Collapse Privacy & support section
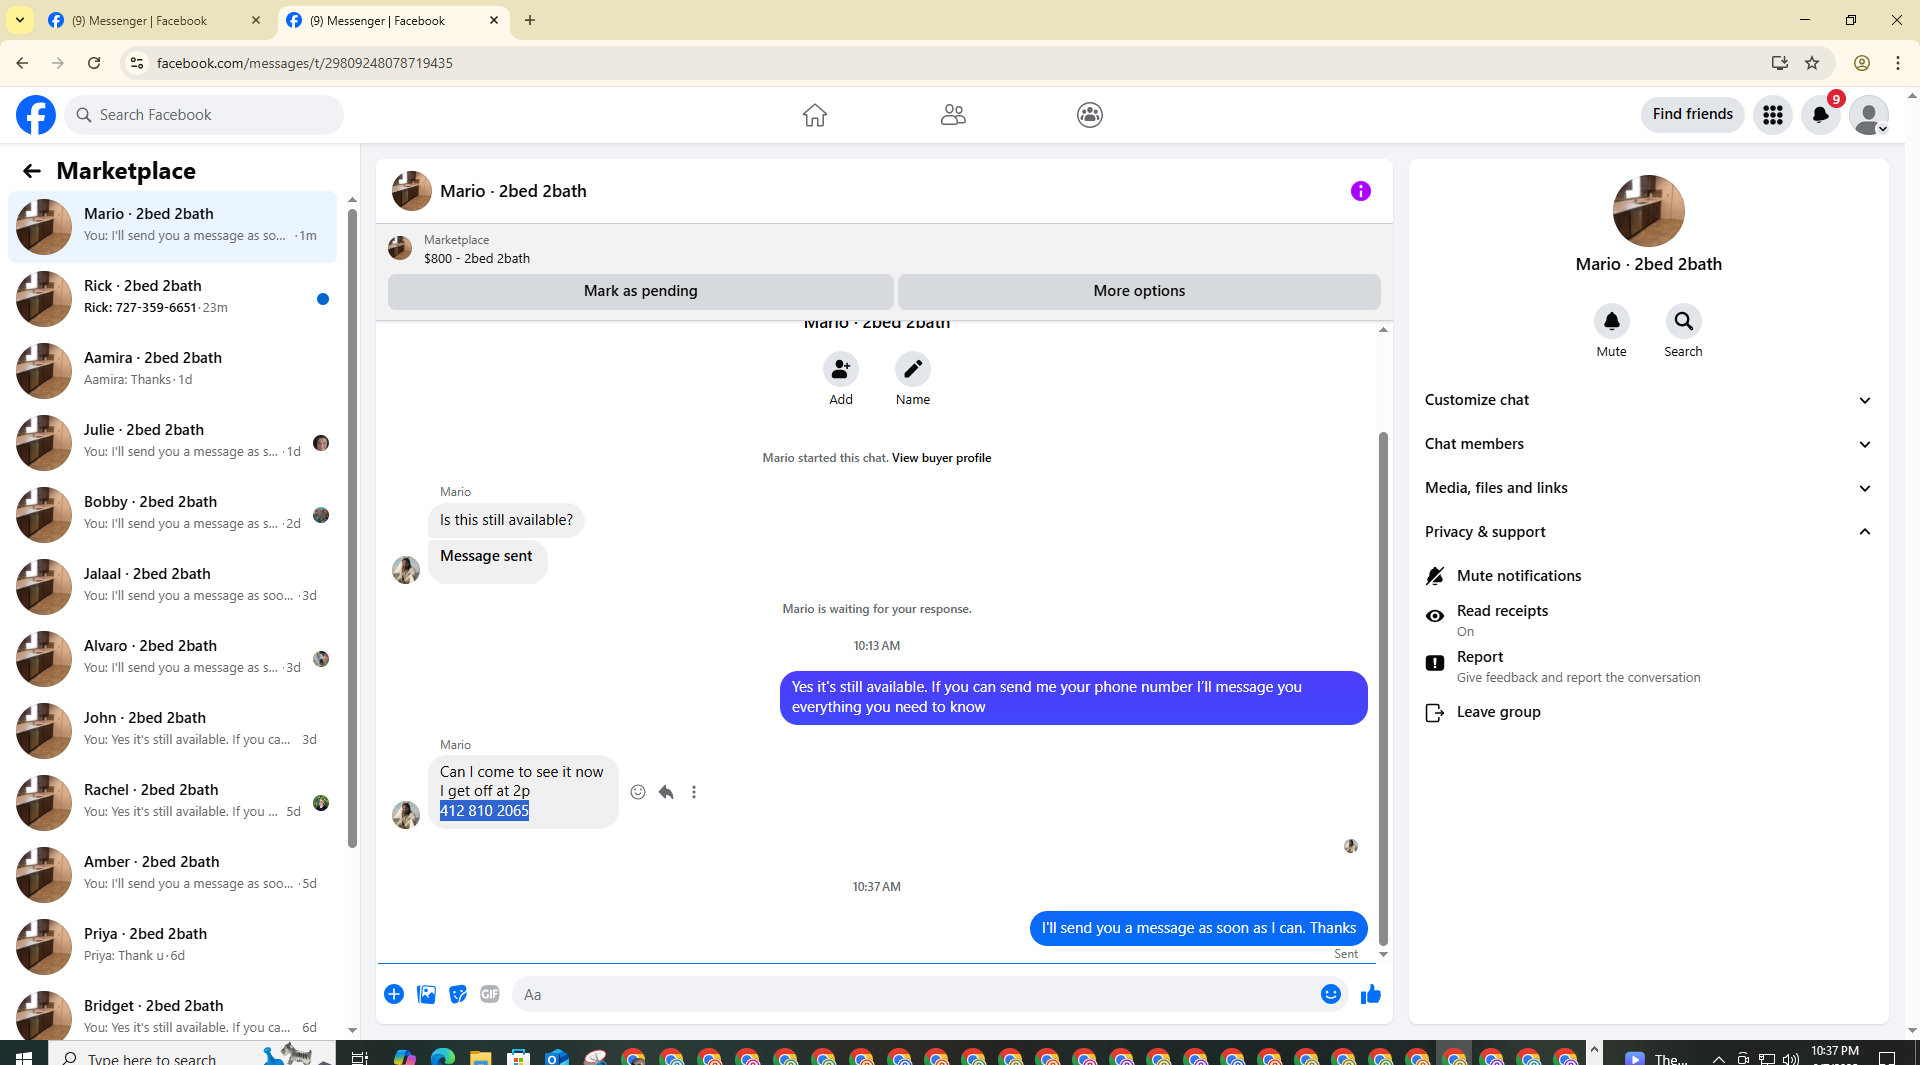 (x=1648, y=532)
